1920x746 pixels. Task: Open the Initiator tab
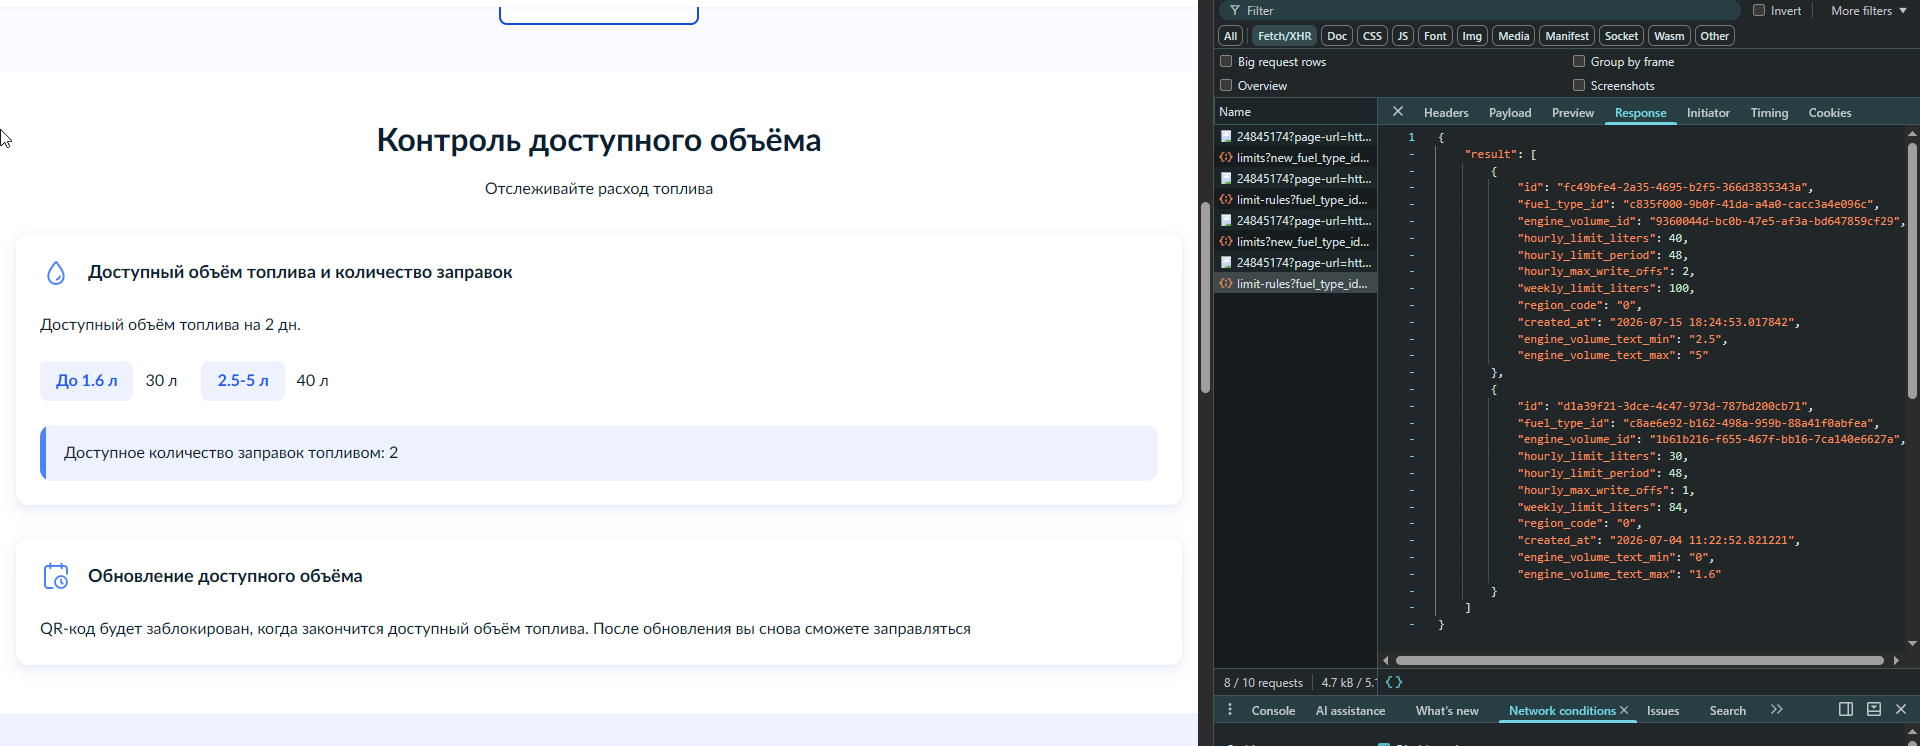[x=1708, y=113]
